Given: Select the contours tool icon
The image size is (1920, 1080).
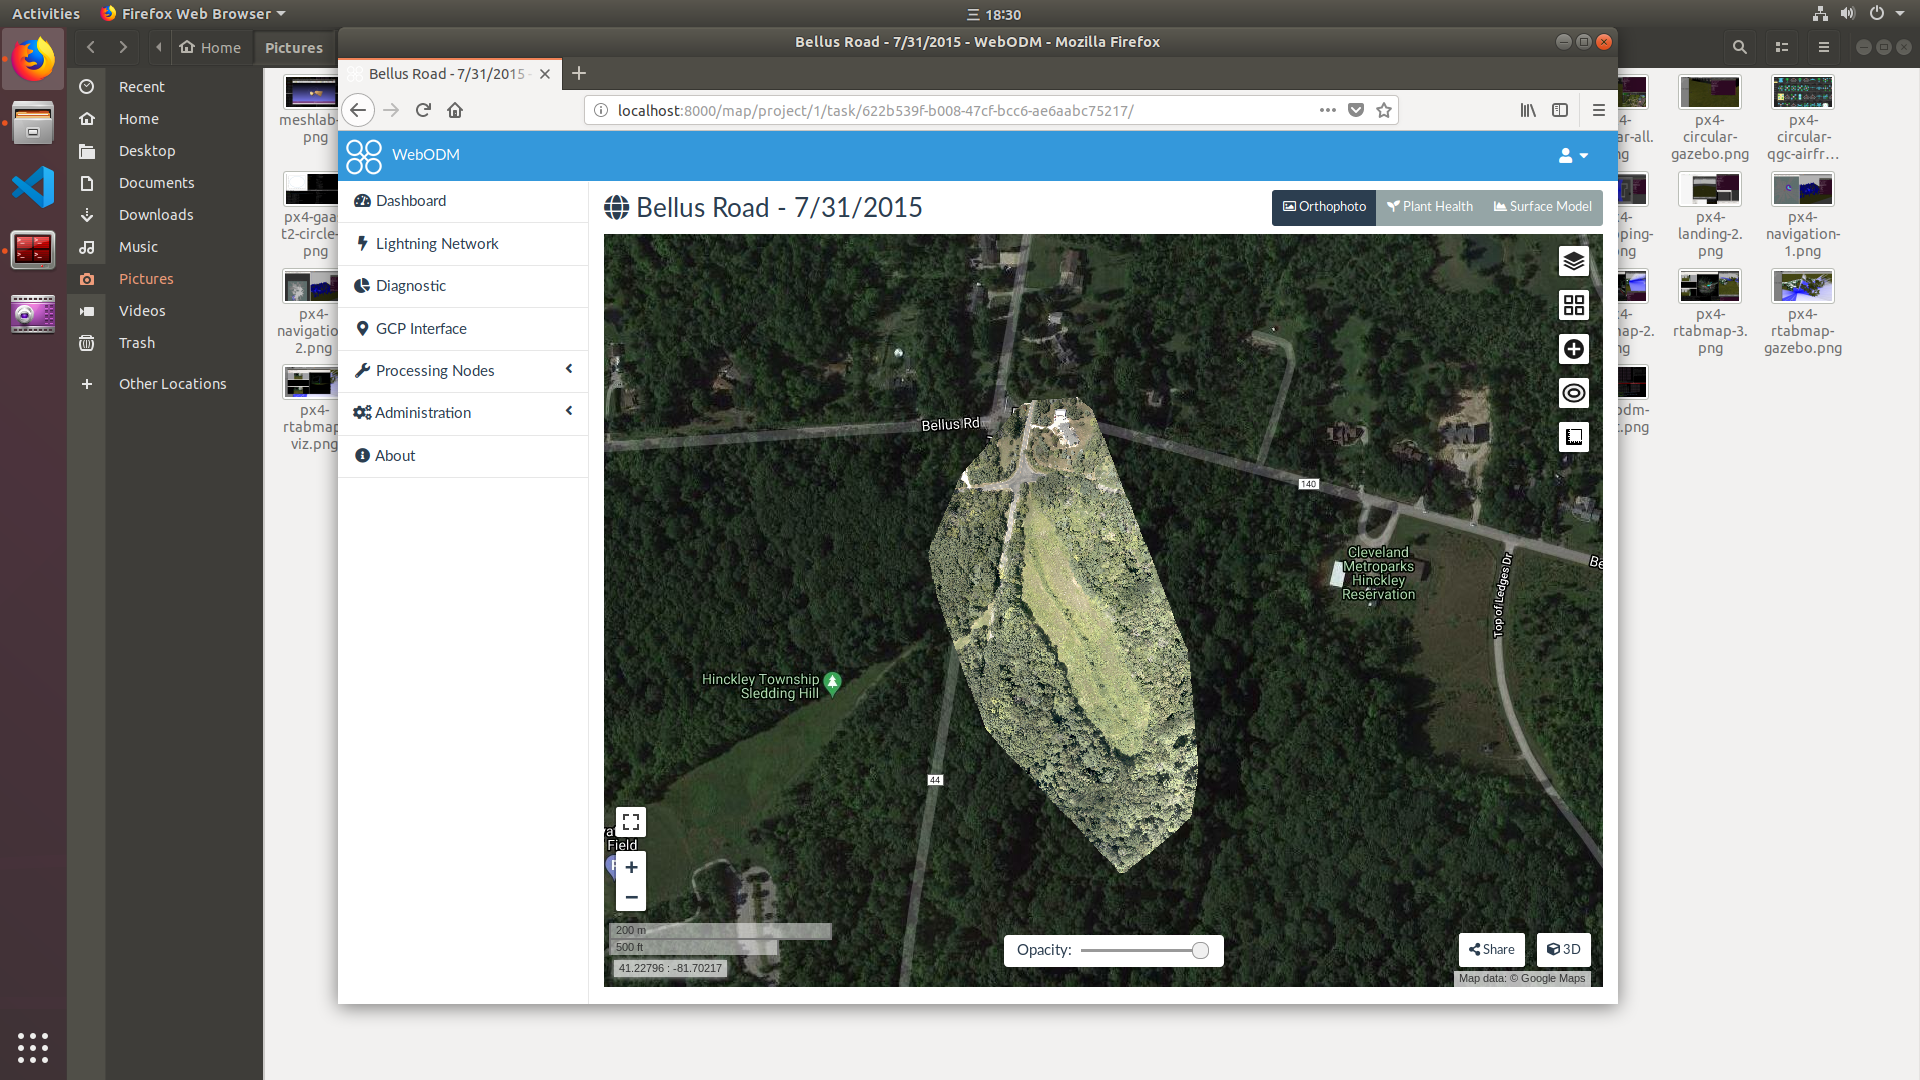Looking at the screenshot, I should click(x=1573, y=393).
